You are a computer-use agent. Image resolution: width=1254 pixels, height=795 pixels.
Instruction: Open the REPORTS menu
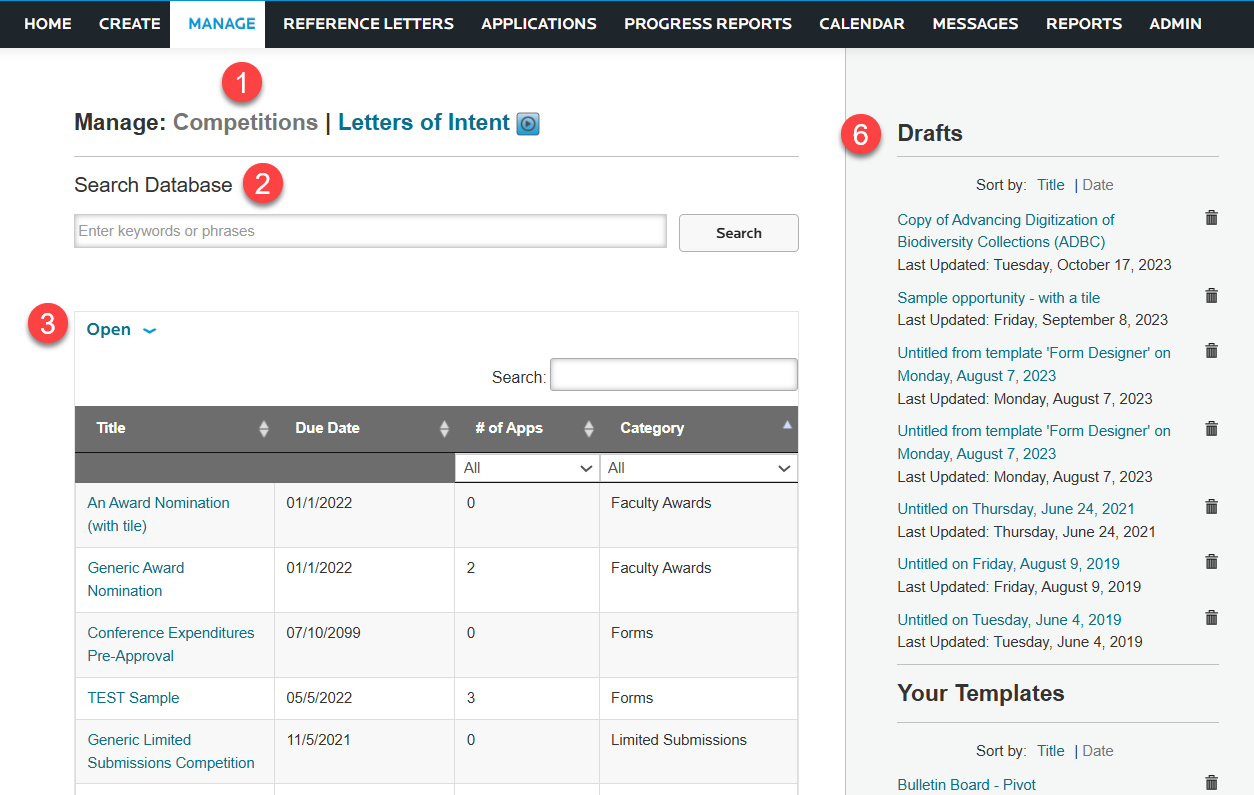[1084, 24]
